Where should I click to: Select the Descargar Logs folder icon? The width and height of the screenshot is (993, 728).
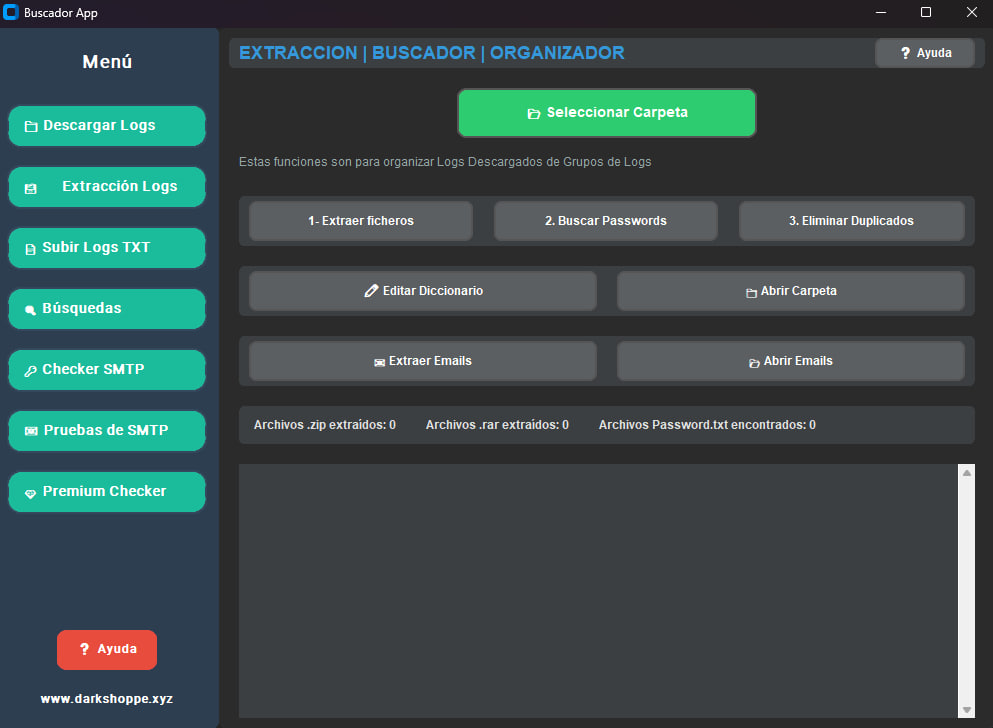[29, 125]
